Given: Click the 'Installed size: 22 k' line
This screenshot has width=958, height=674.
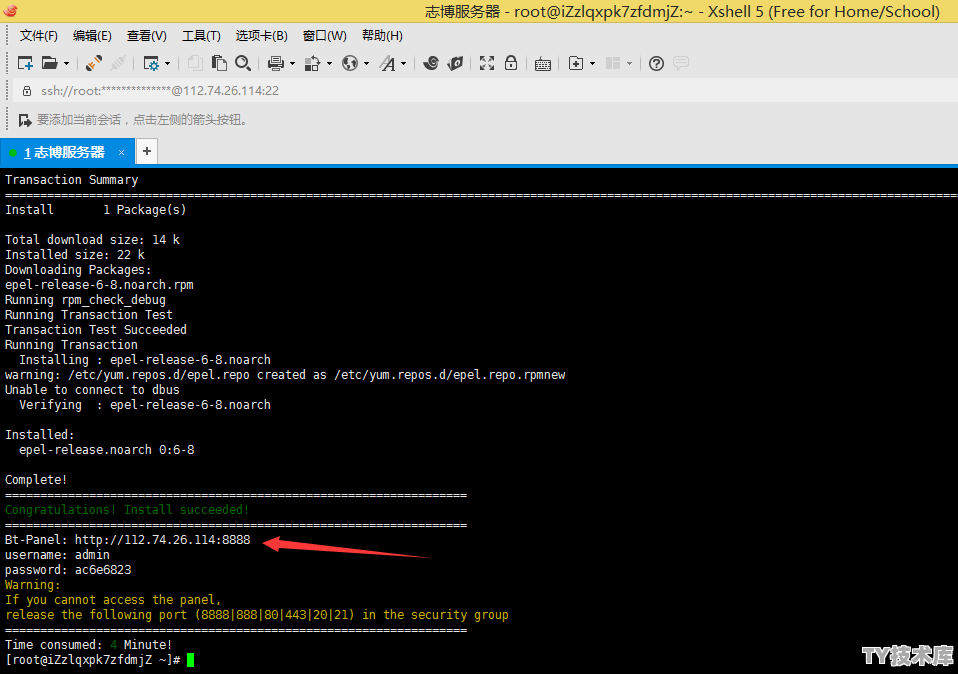Looking at the screenshot, I should 75,255.
